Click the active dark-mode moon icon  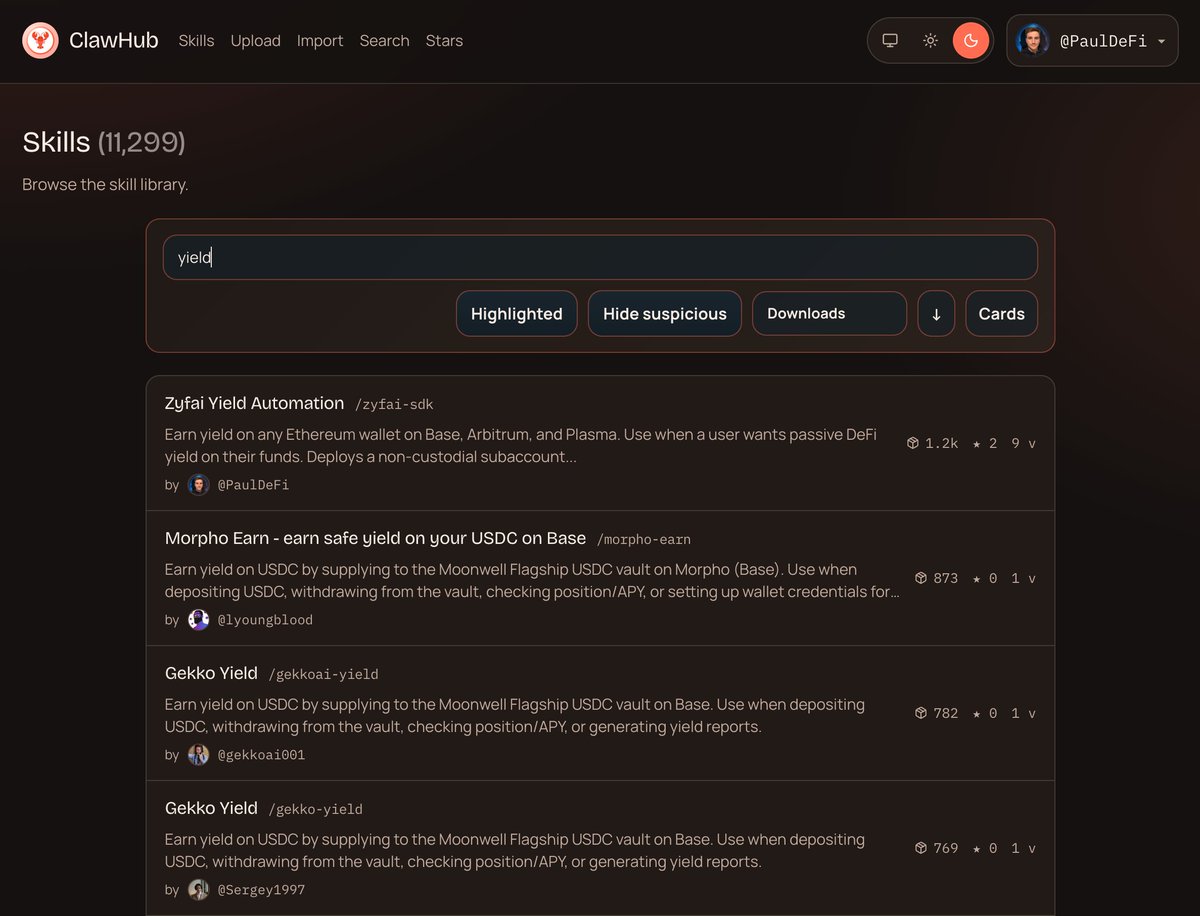pyautogui.click(x=970, y=41)
